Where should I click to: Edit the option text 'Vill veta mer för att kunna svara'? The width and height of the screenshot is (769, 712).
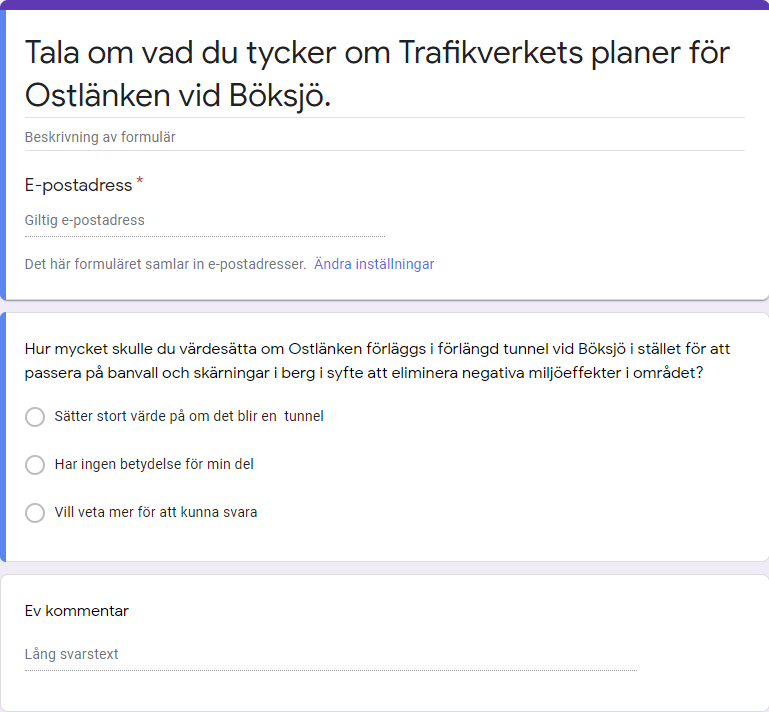coord(156,512)
